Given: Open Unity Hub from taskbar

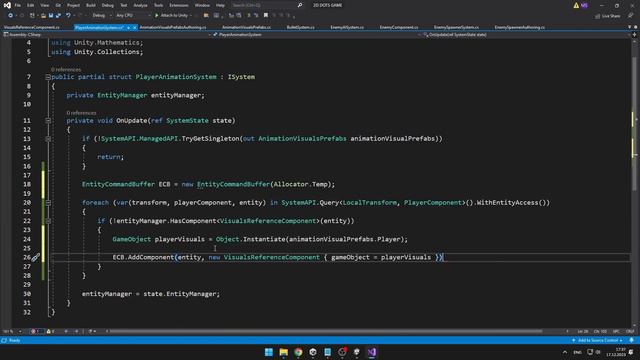Looking at the screenshot, I should pyautogui.click(x=313, y=352).
